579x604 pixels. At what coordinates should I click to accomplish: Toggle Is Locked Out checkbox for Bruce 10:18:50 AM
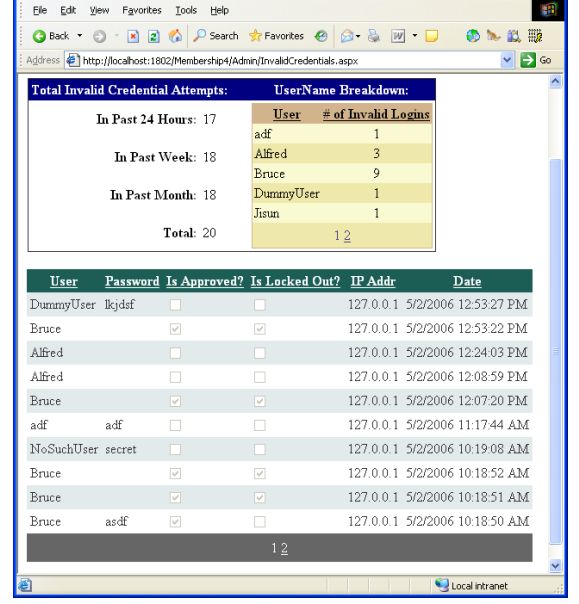[260, 522]
